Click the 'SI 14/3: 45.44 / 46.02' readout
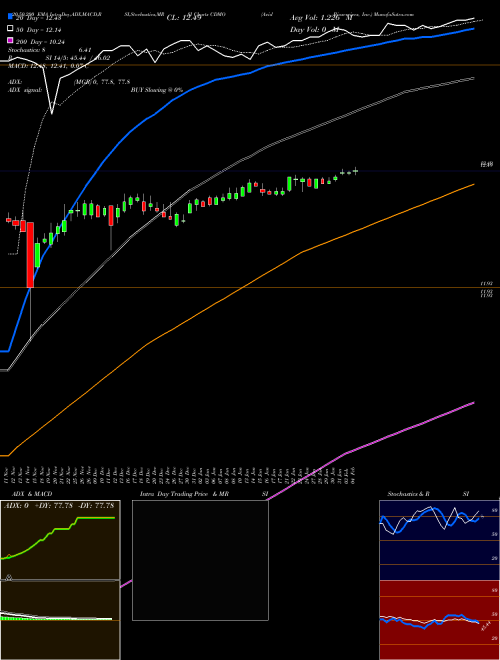This screenshot has width=500, height=660. (x=78, y=58)
